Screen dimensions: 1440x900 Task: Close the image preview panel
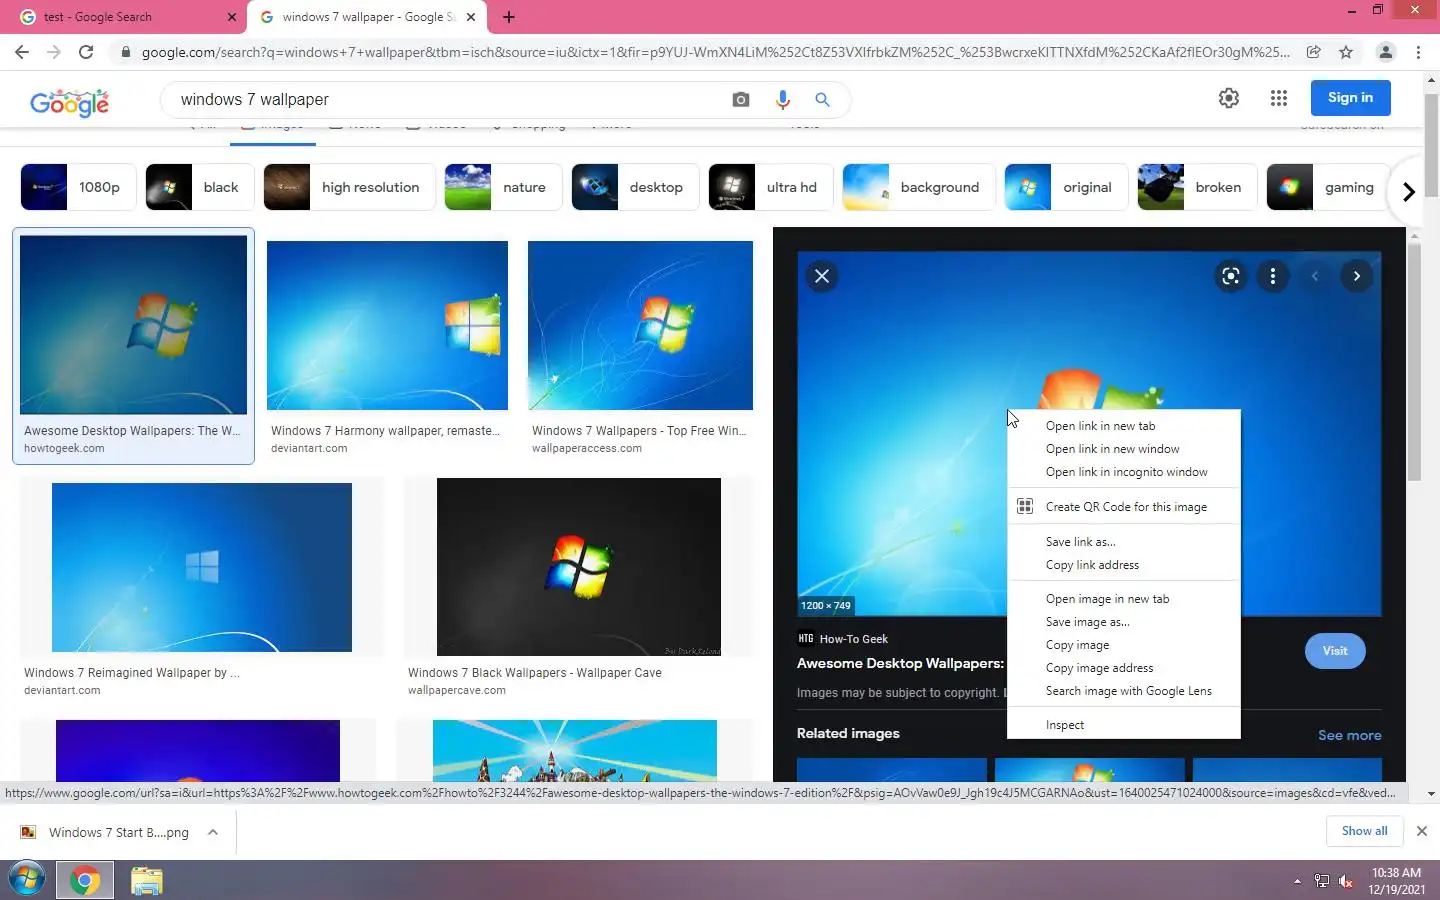[822, 276]
